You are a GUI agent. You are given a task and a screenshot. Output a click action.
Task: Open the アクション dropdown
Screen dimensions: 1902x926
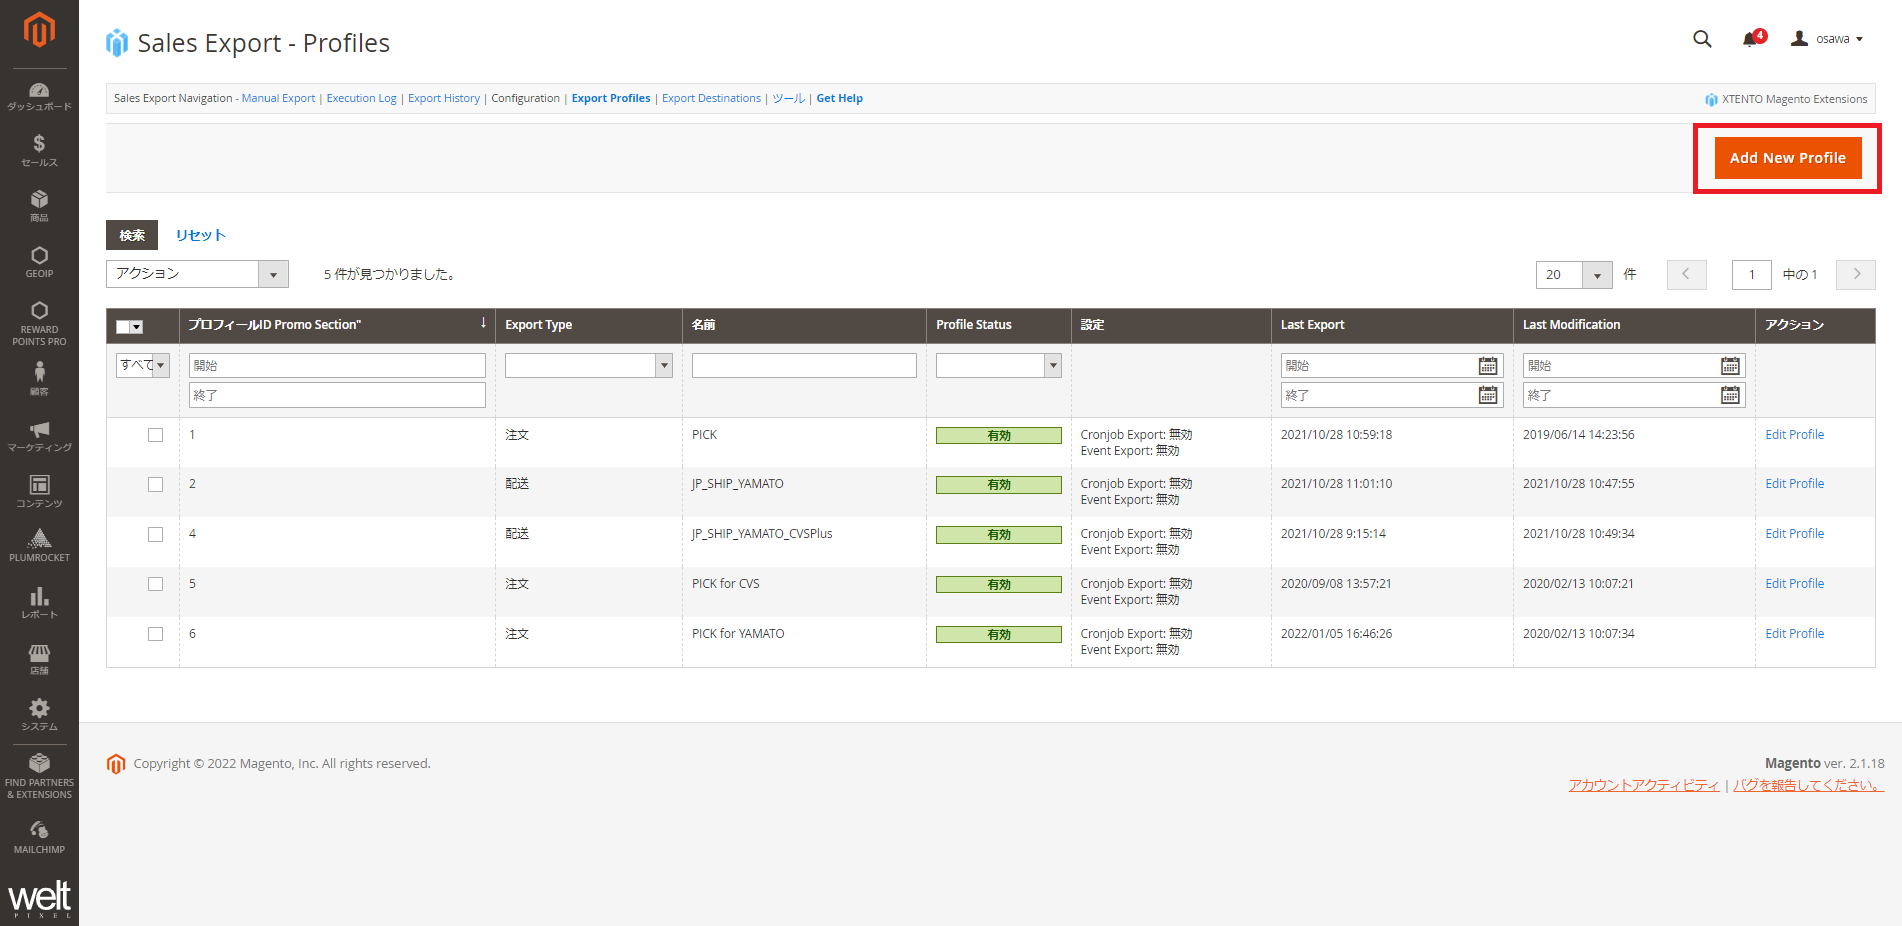pyautogui.click(x=196, y=273)
